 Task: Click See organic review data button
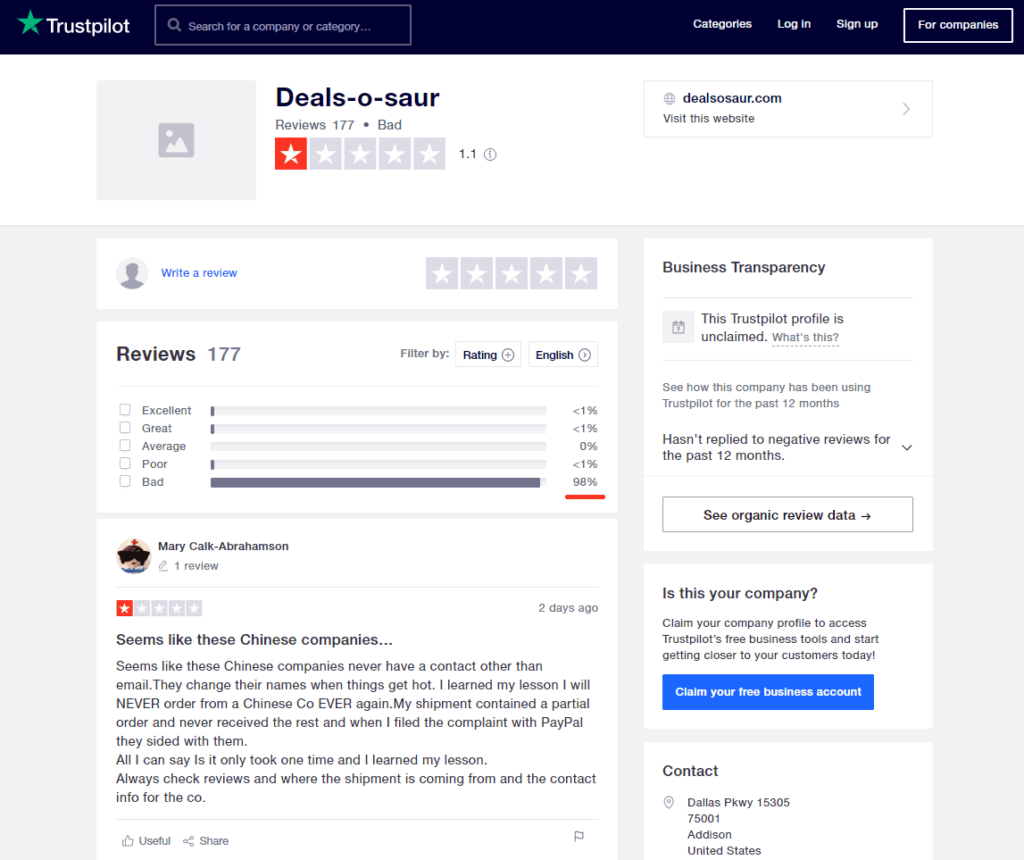(788, 515)
